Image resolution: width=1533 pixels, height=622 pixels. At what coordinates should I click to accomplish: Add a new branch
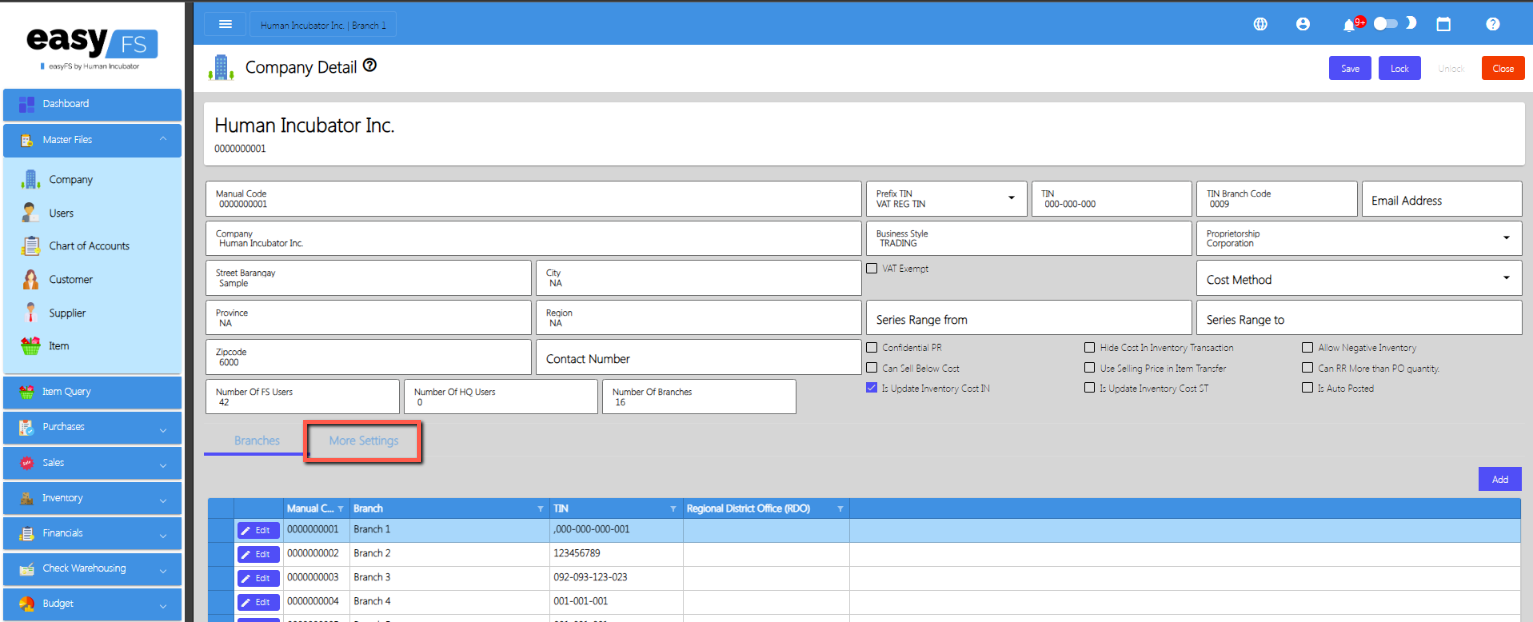1500,480
